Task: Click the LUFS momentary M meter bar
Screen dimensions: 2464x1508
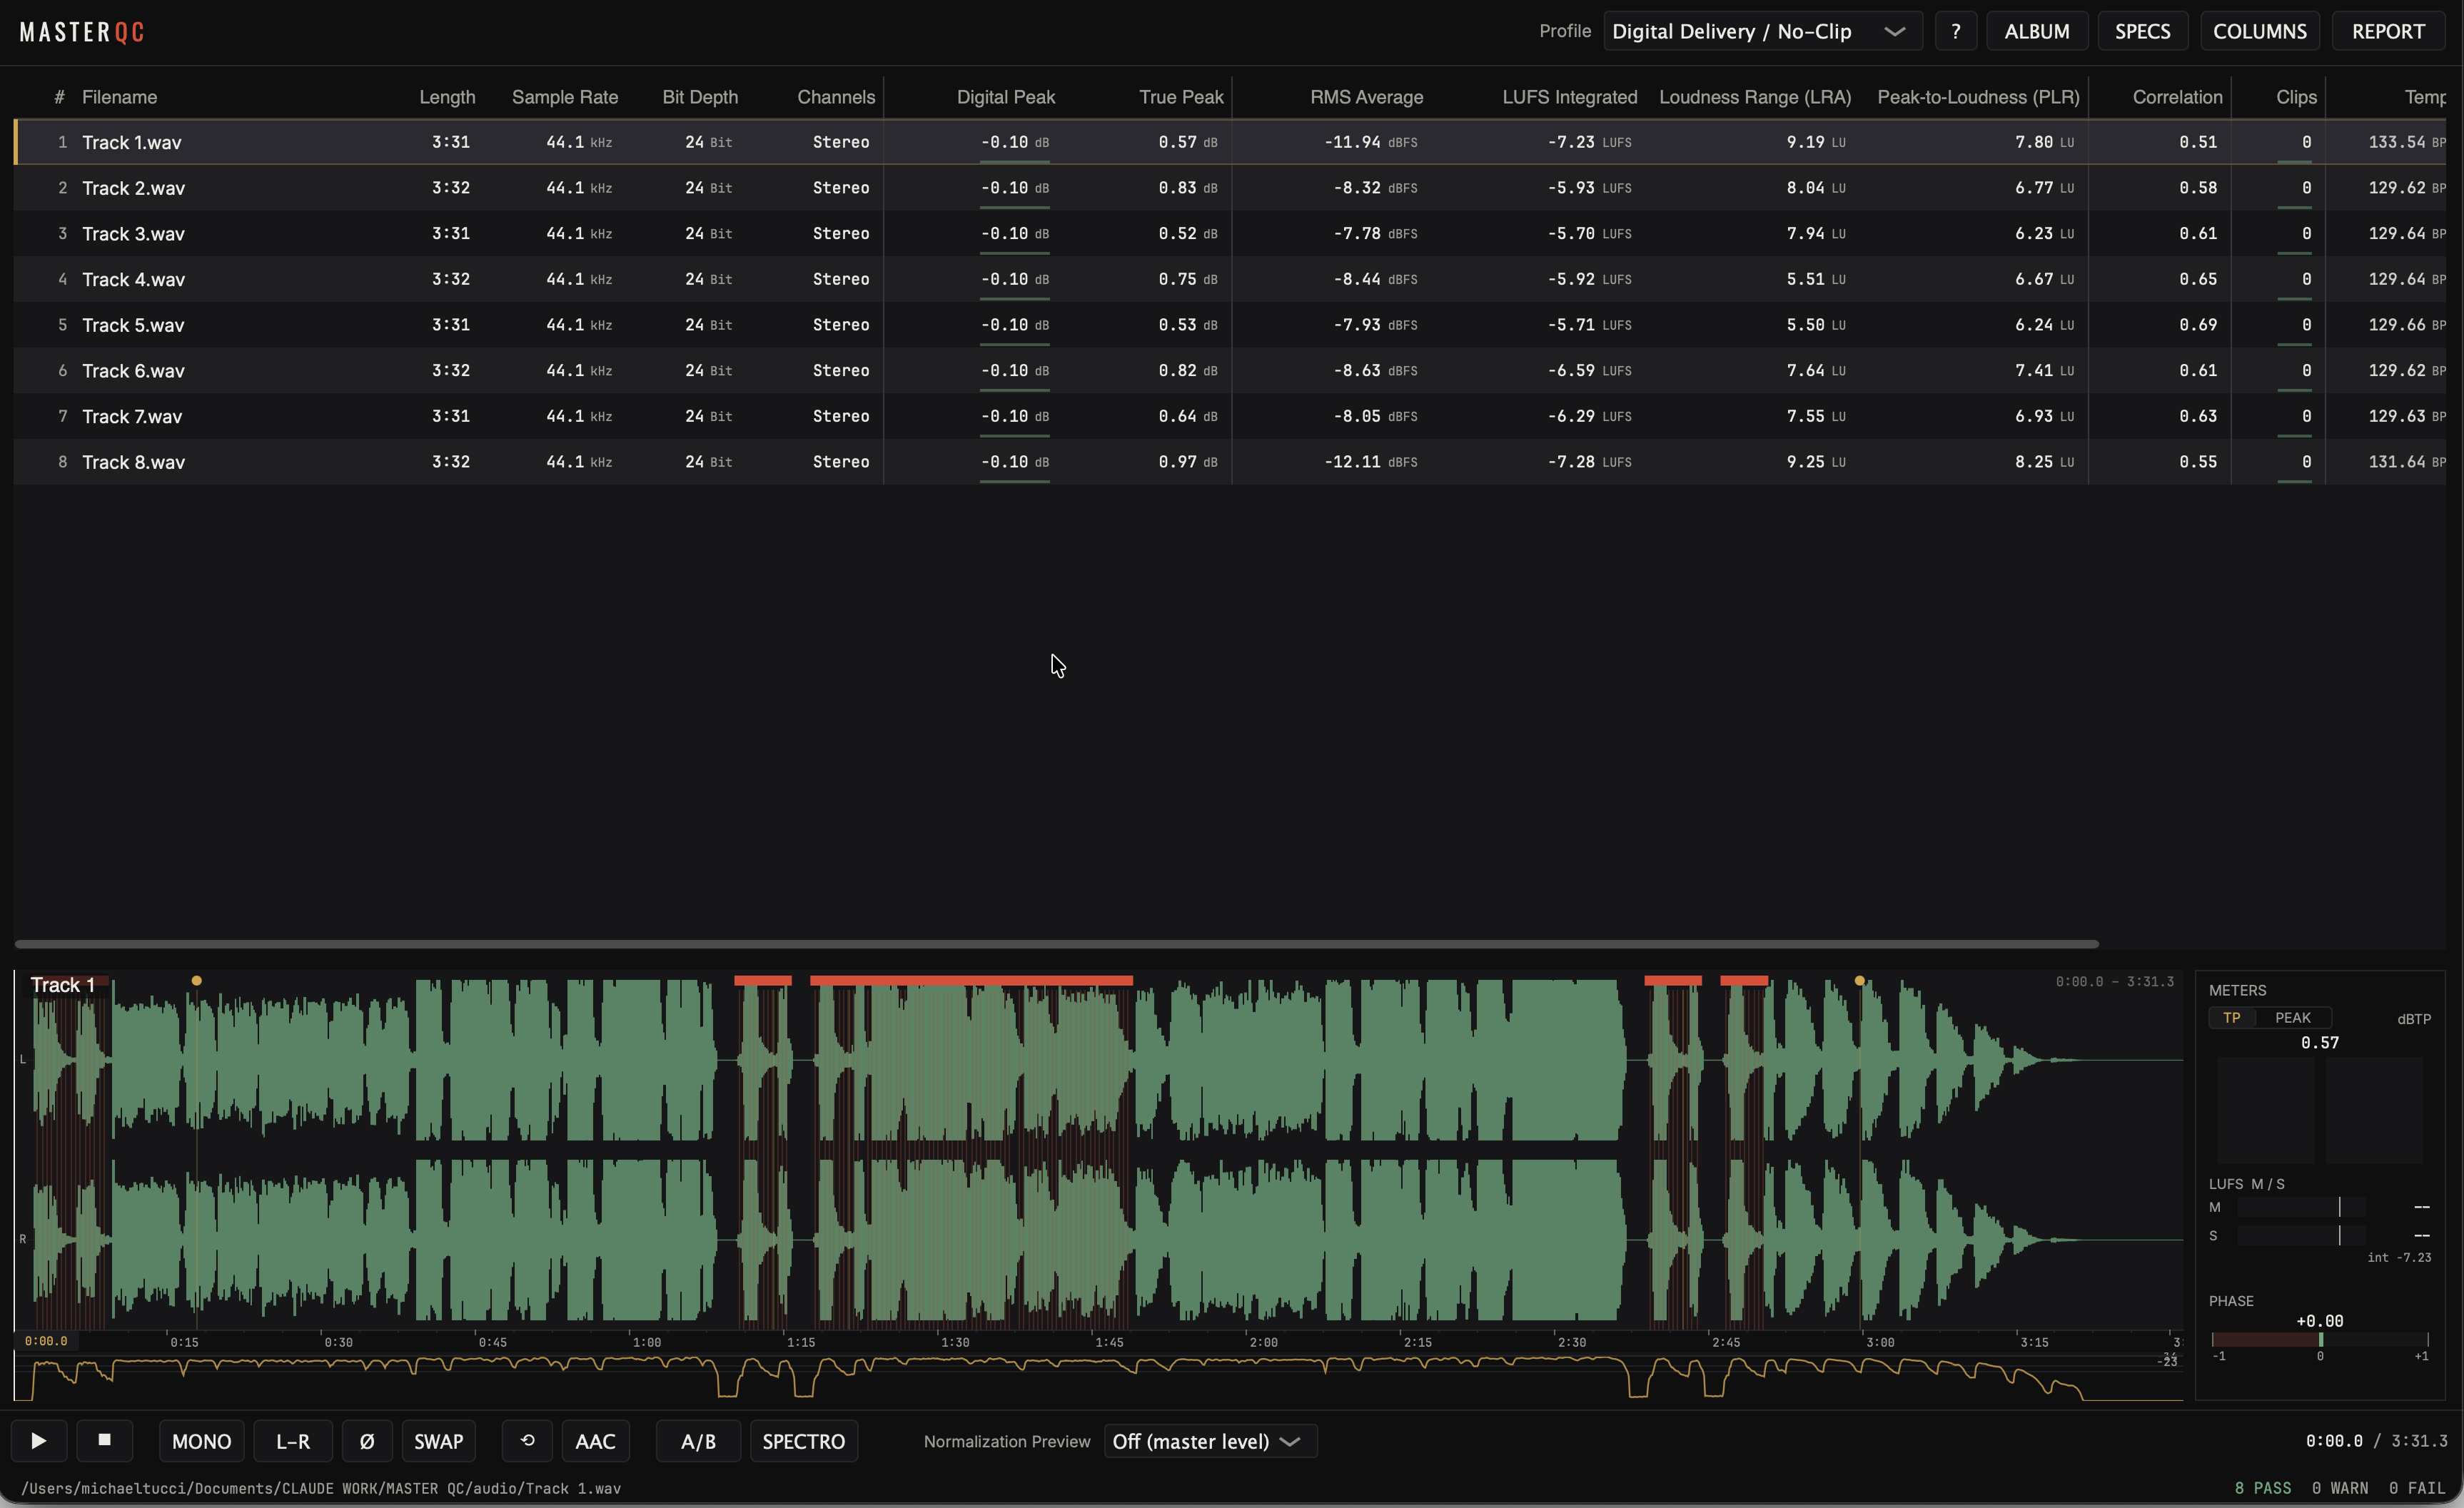Action: [2301, 1207]
